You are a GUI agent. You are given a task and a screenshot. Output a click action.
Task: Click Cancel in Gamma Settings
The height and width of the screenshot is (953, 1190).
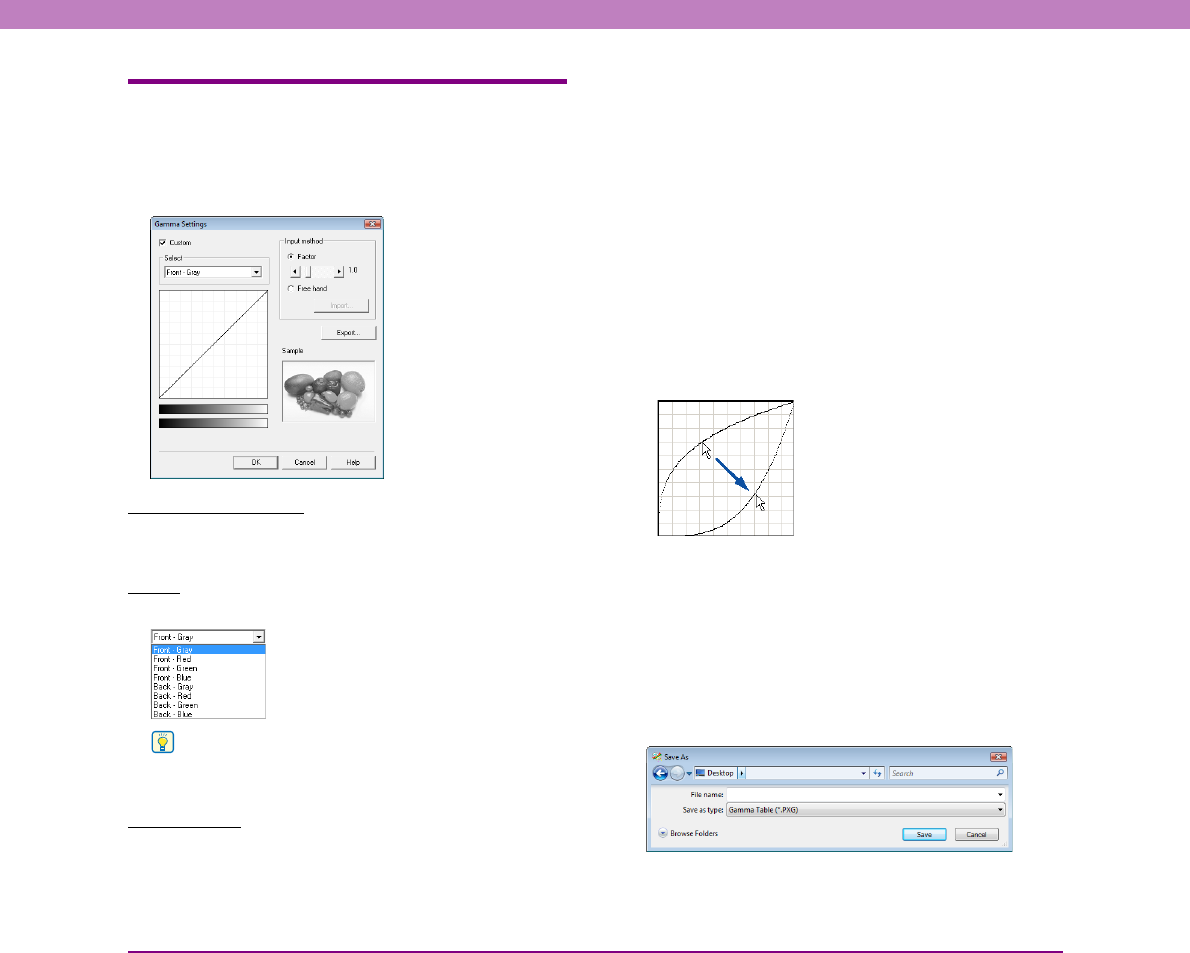[304, 462]
